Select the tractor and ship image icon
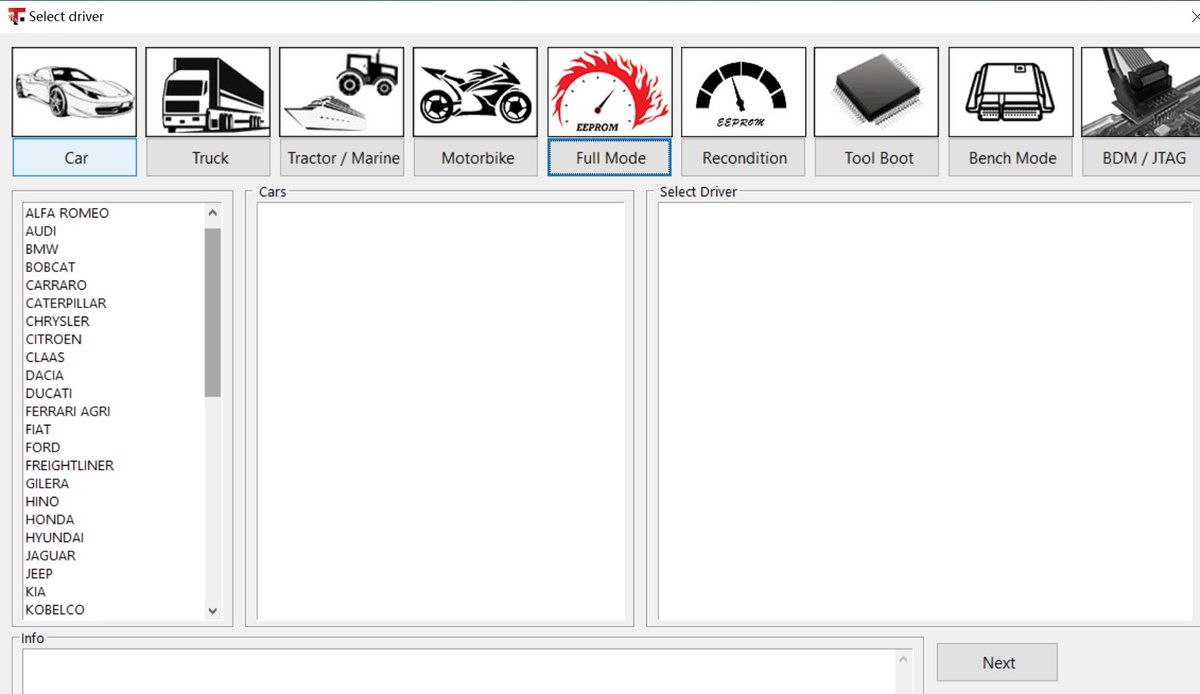 (342, 92)
